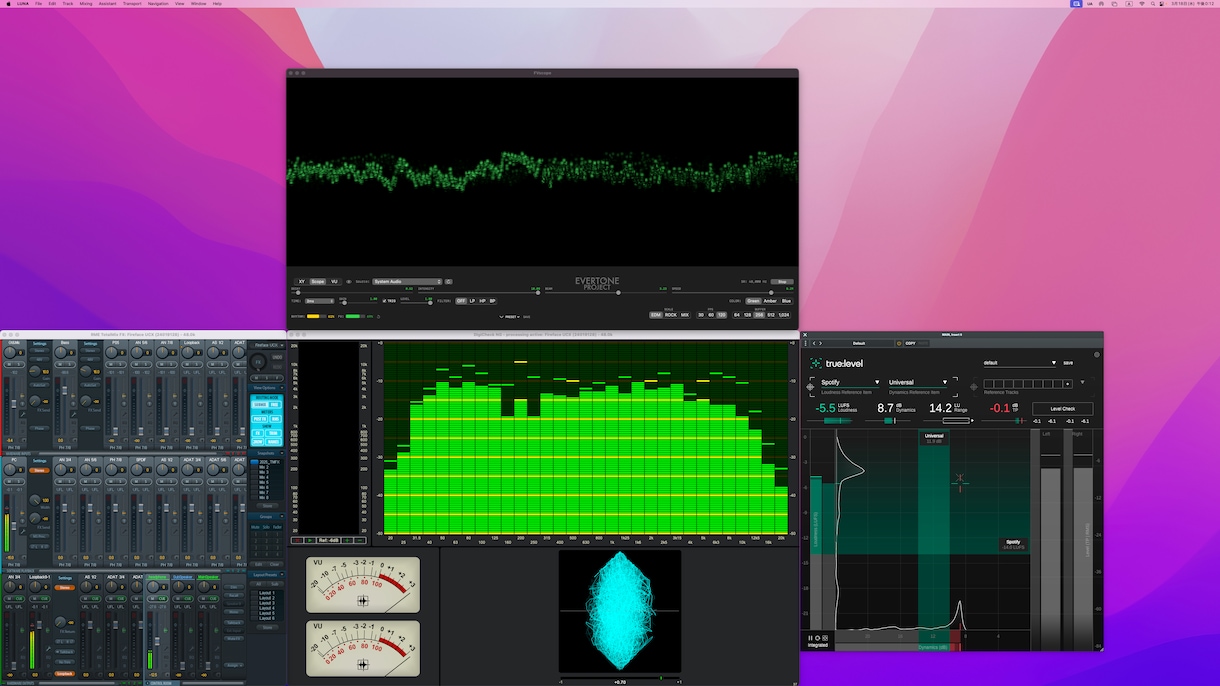Click the Level Check button in true:level
1220x686 pixels.
pos(1062,409)
